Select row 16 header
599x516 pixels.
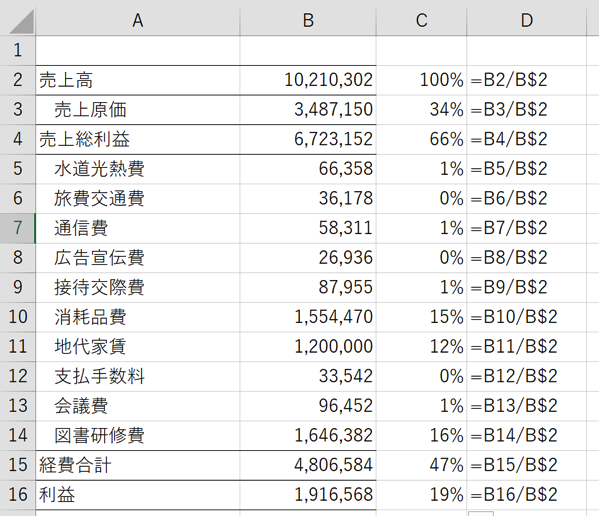pos(18,495)
